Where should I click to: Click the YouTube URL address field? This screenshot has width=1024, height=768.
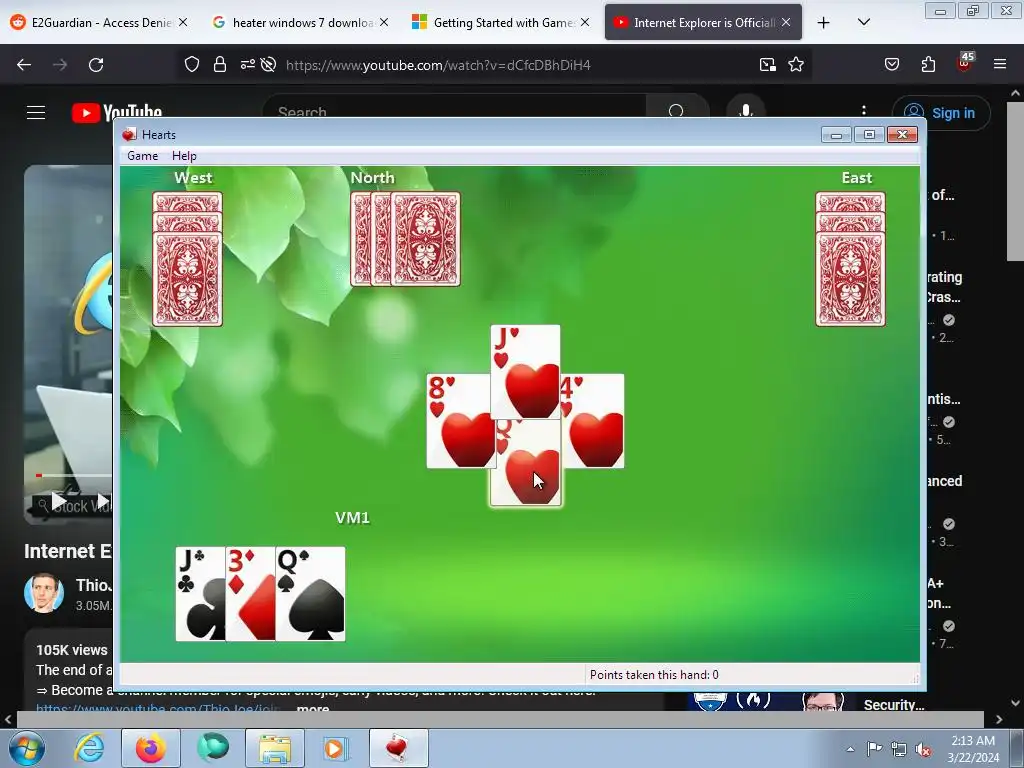pos(438,65)
